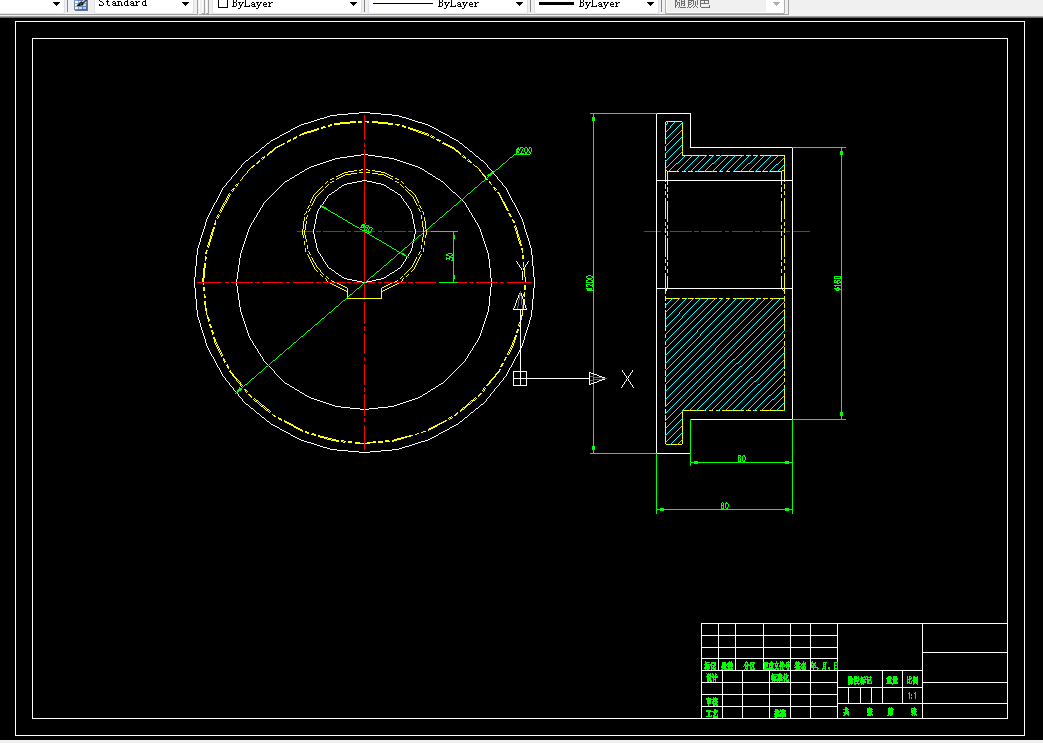Image resolution: width=1043 pixels, height=743 pixels.
Task: Click the X axis label of UCS icon
Action: tap(627, 379)
